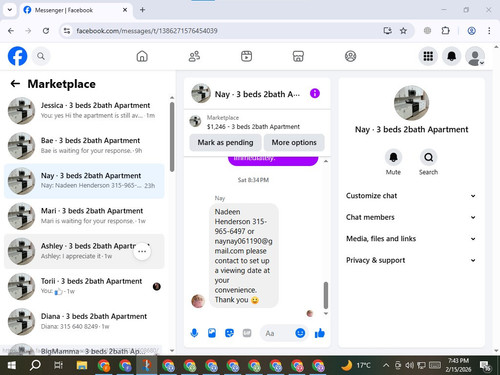Open the three-dot options on Ashley's chat
This screenshot has width=500, height=375.
142,251
